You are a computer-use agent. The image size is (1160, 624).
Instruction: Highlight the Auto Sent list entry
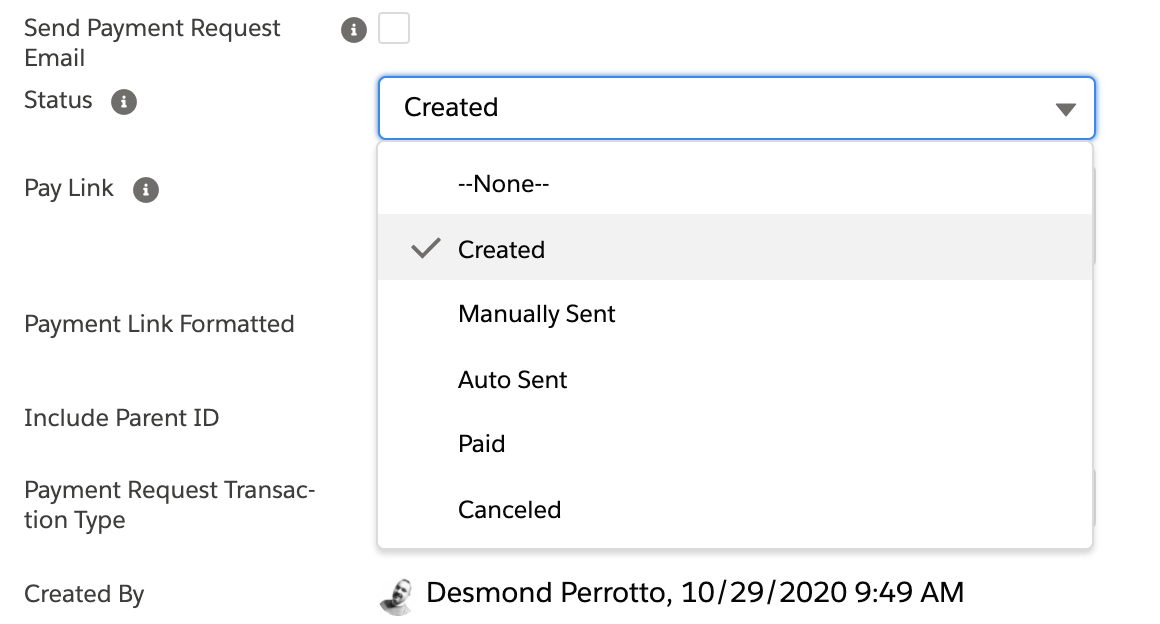tap(512, 379)
